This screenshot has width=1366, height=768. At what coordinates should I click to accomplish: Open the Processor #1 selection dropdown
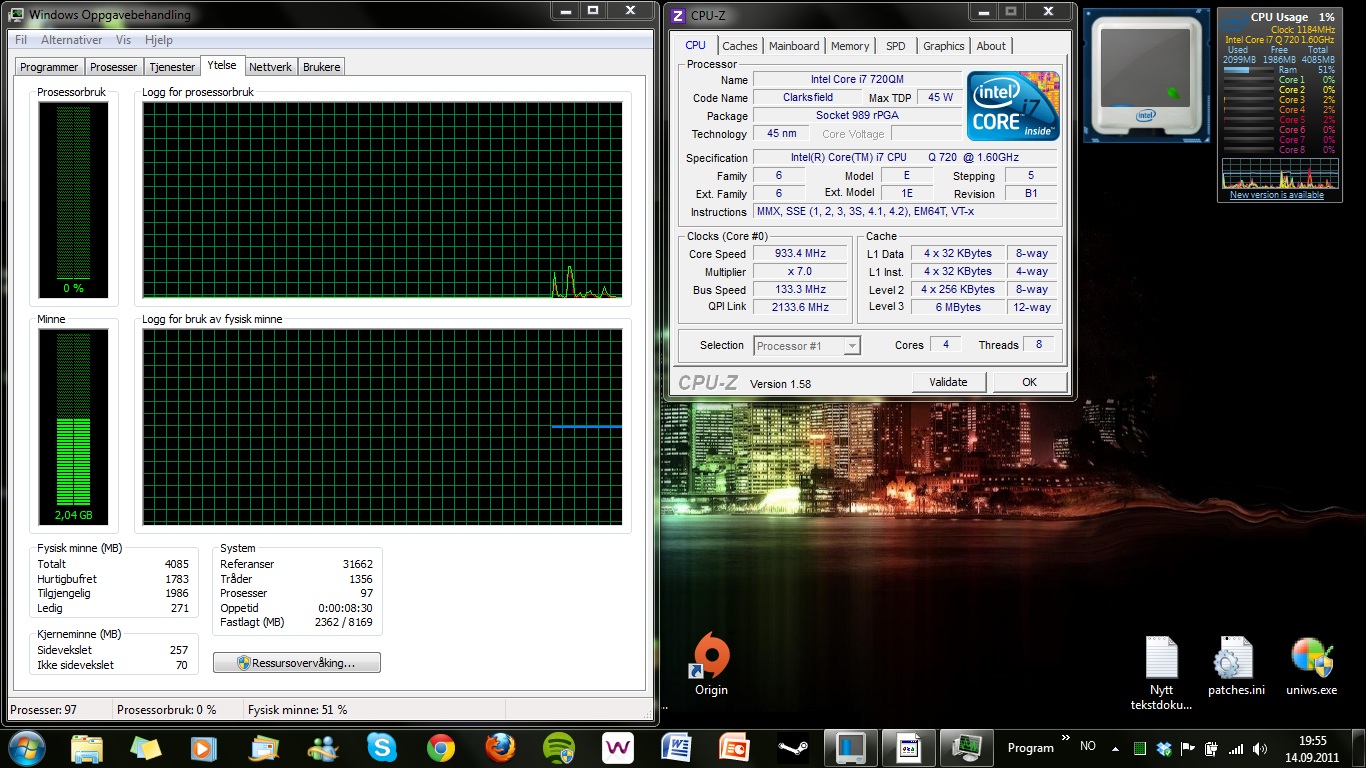(808, 346)
